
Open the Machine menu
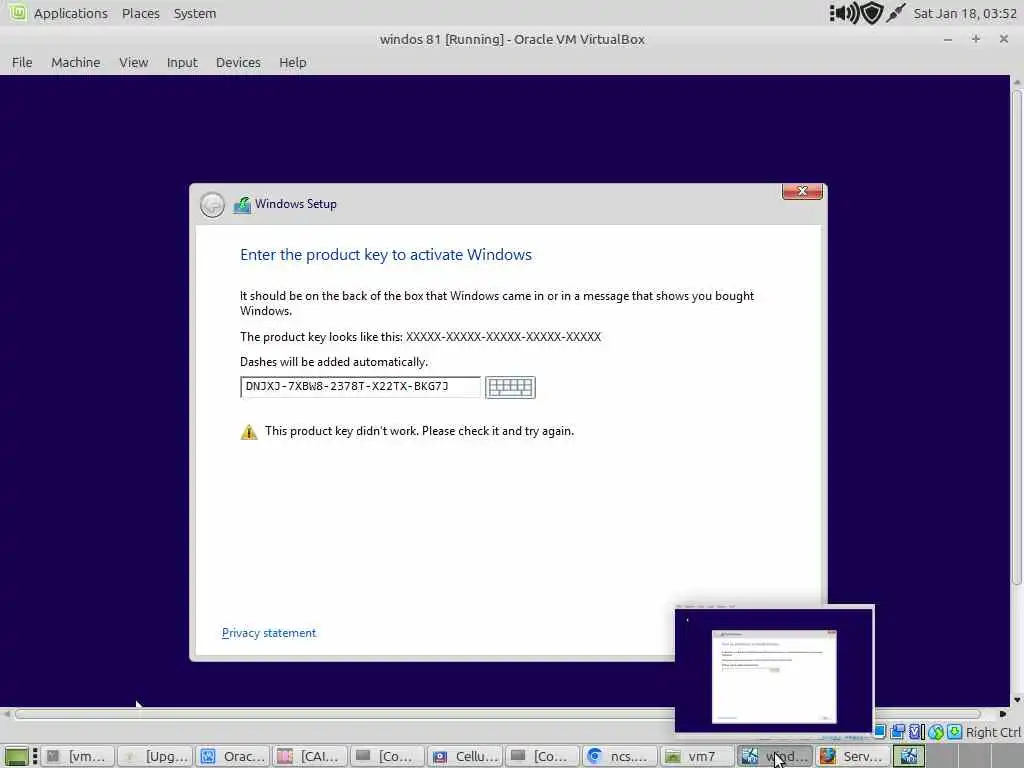point(76,63)
